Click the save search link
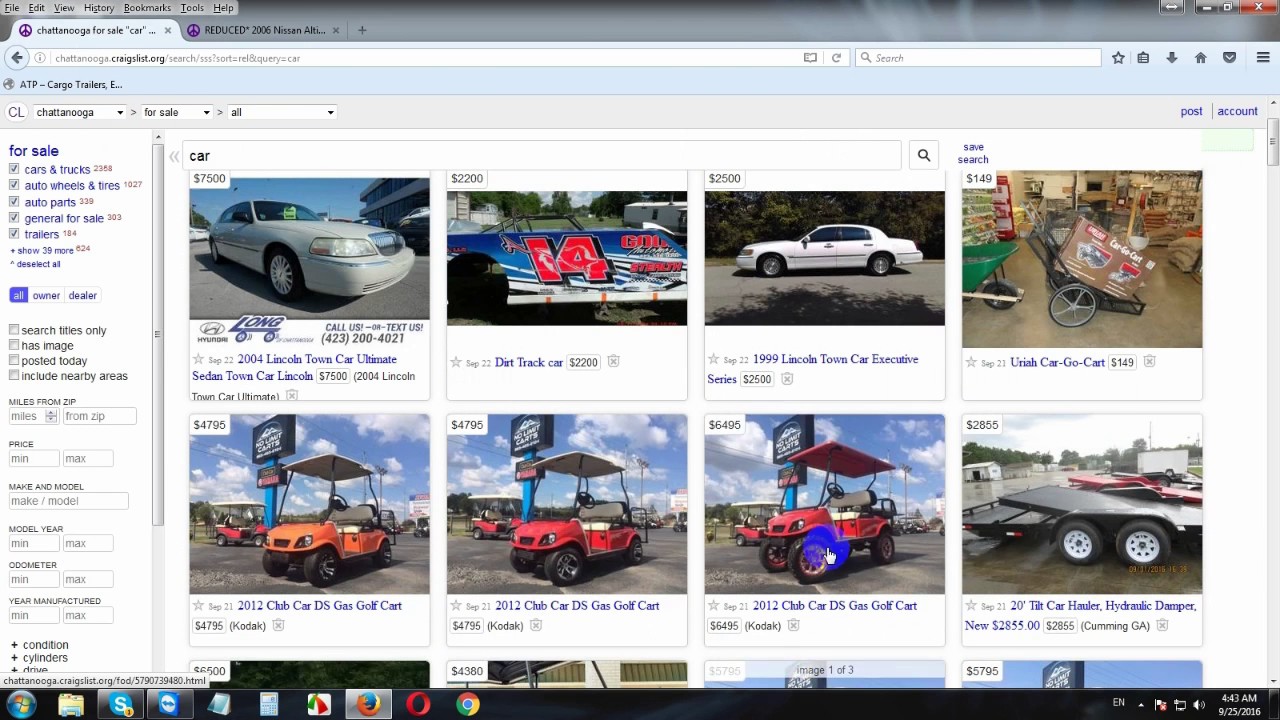1280x720 pixels. 973,153
